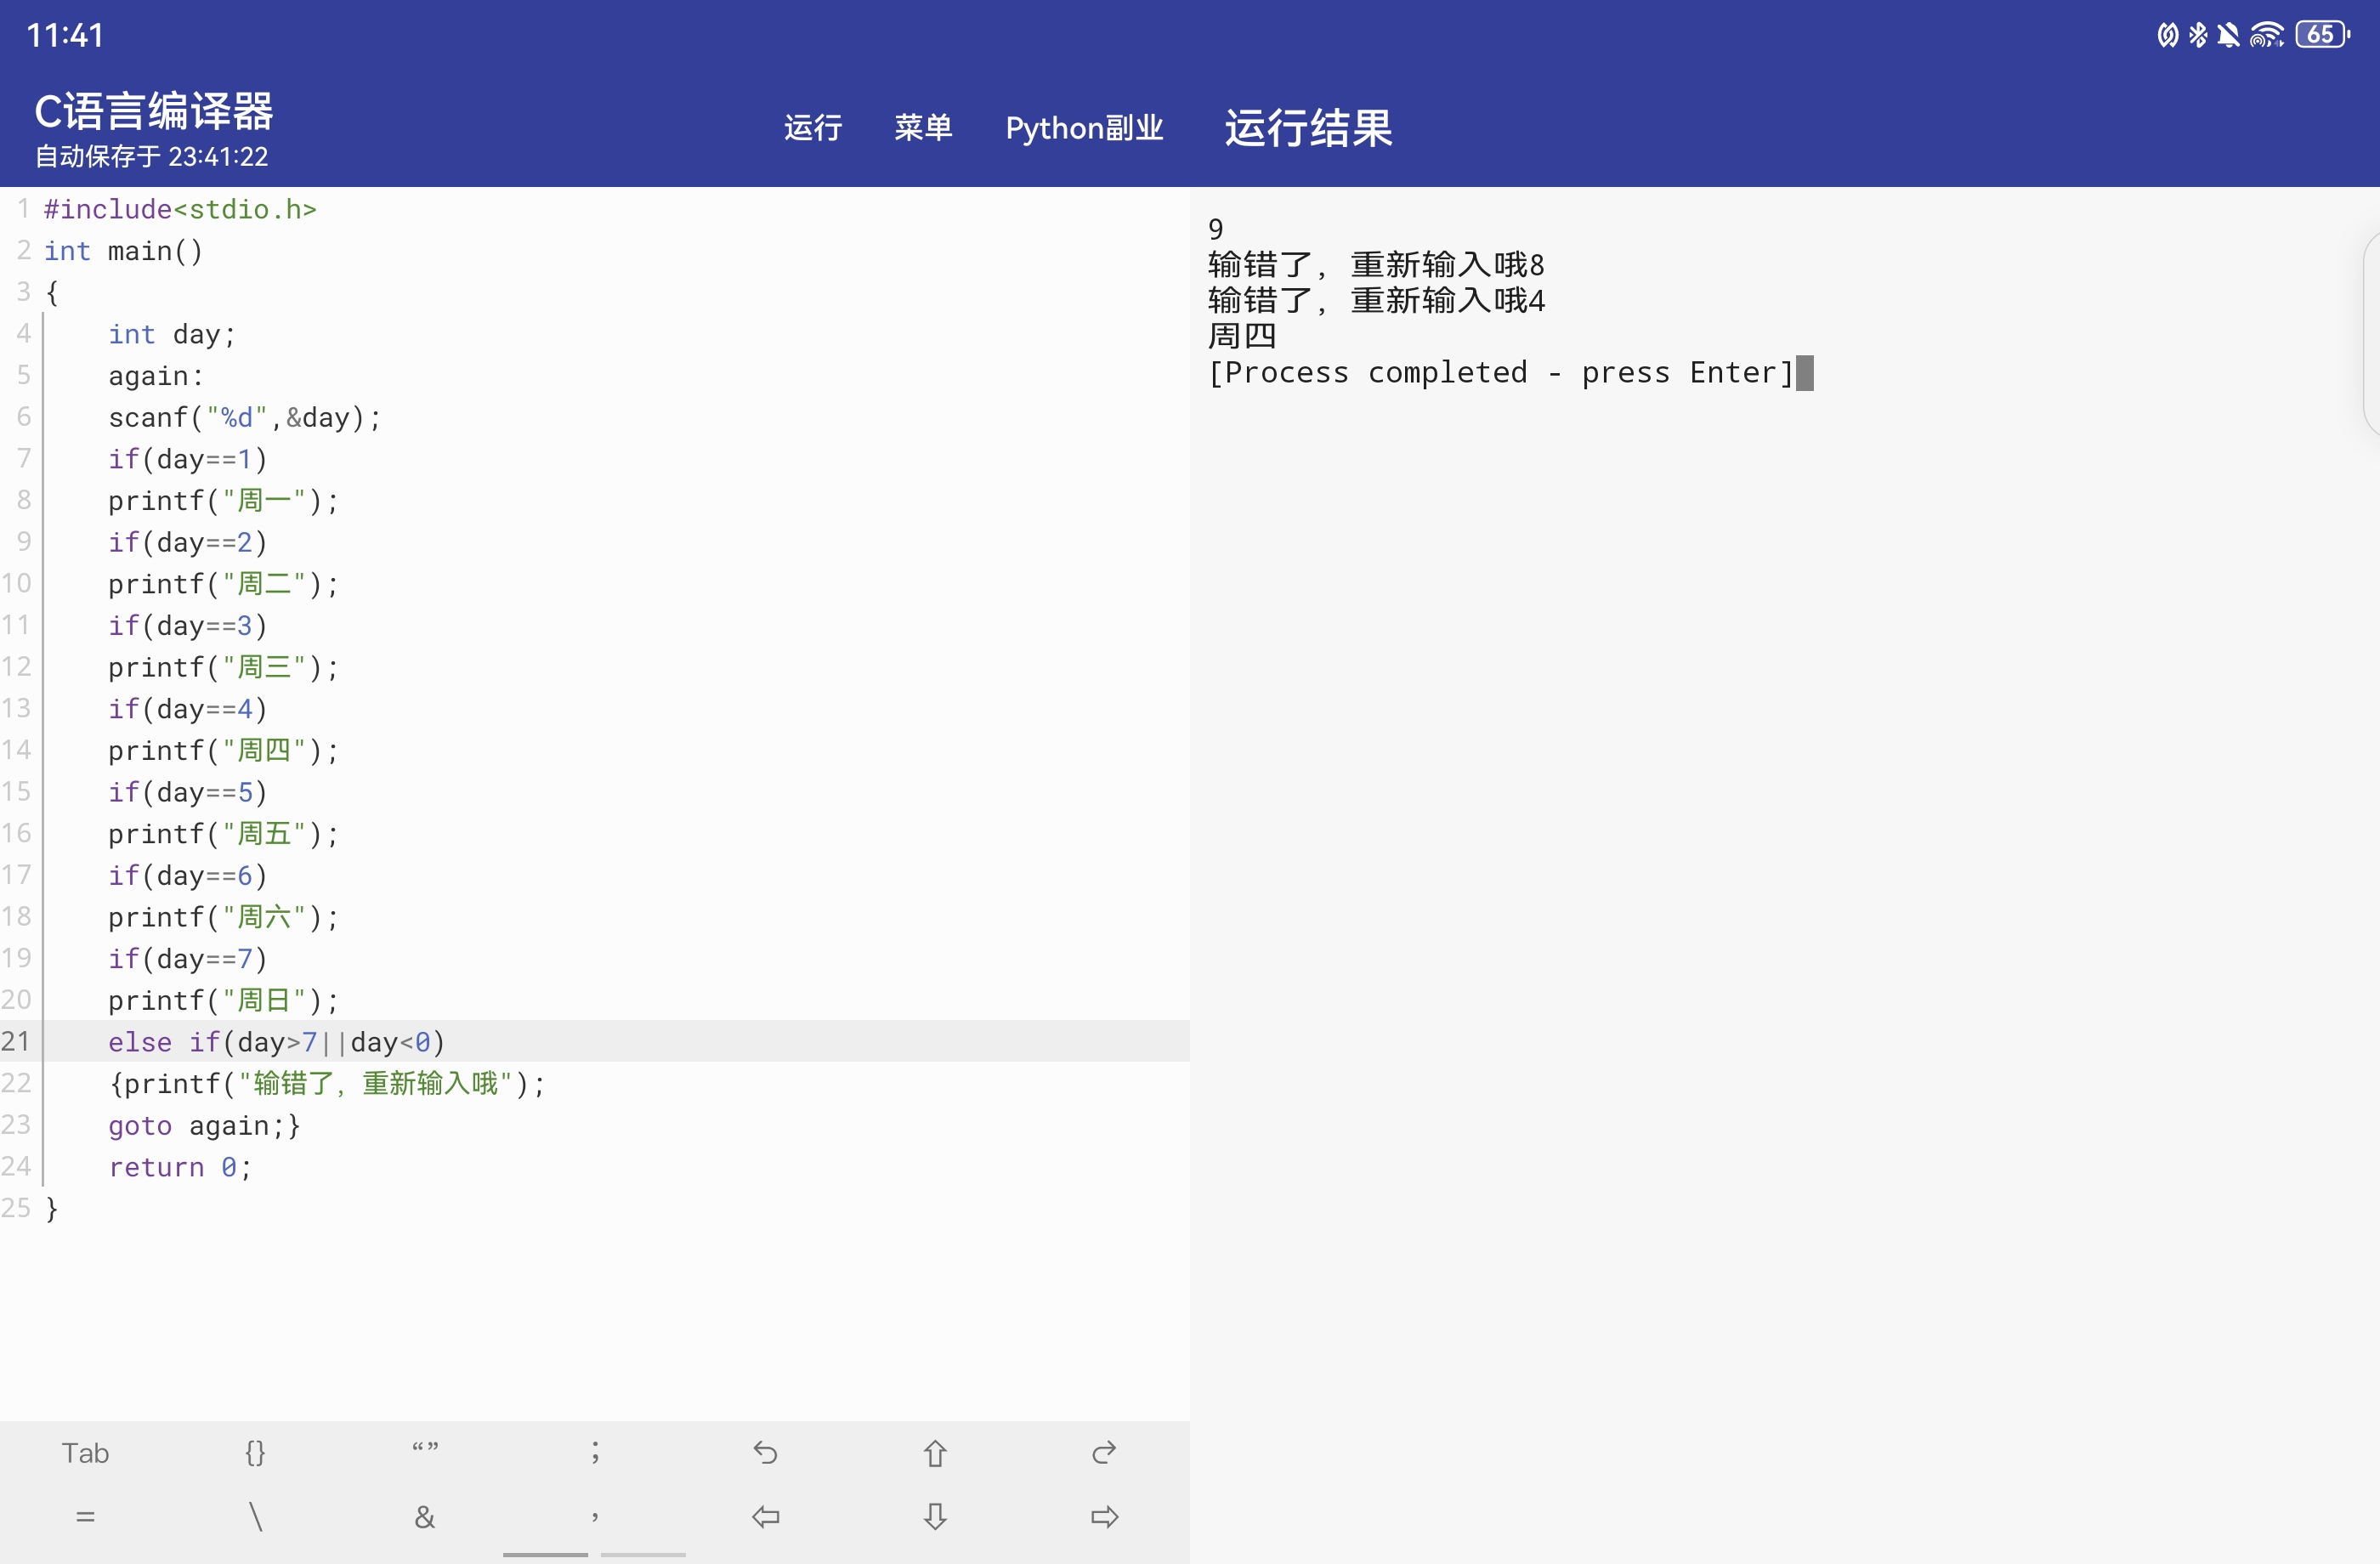
Task: Tap the output terminal Process completed line
Action: (1500, 373)
